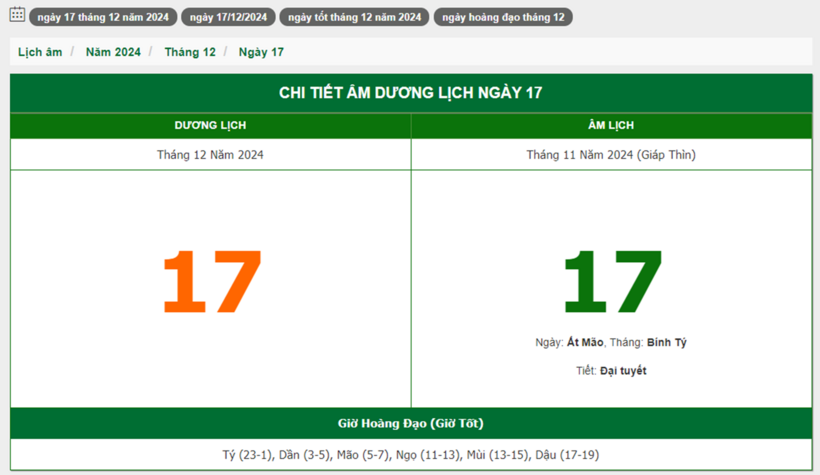This screenshot has height=475, width=820.
Task: Select the 'Ất Mão' day name
Action: tap(585, 343)
